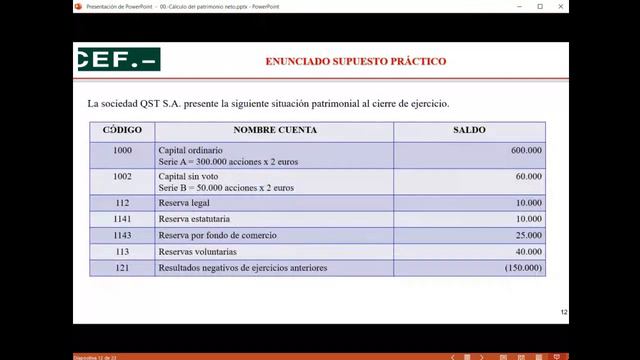640x360 pixels.
Task: Click the 25.000 balance value
Action: 529,236
